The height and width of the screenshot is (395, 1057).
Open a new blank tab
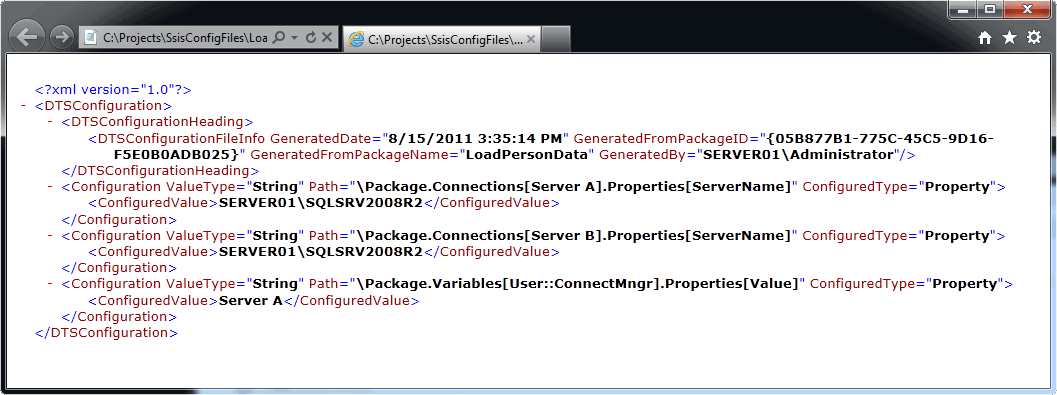pos(556,40)
